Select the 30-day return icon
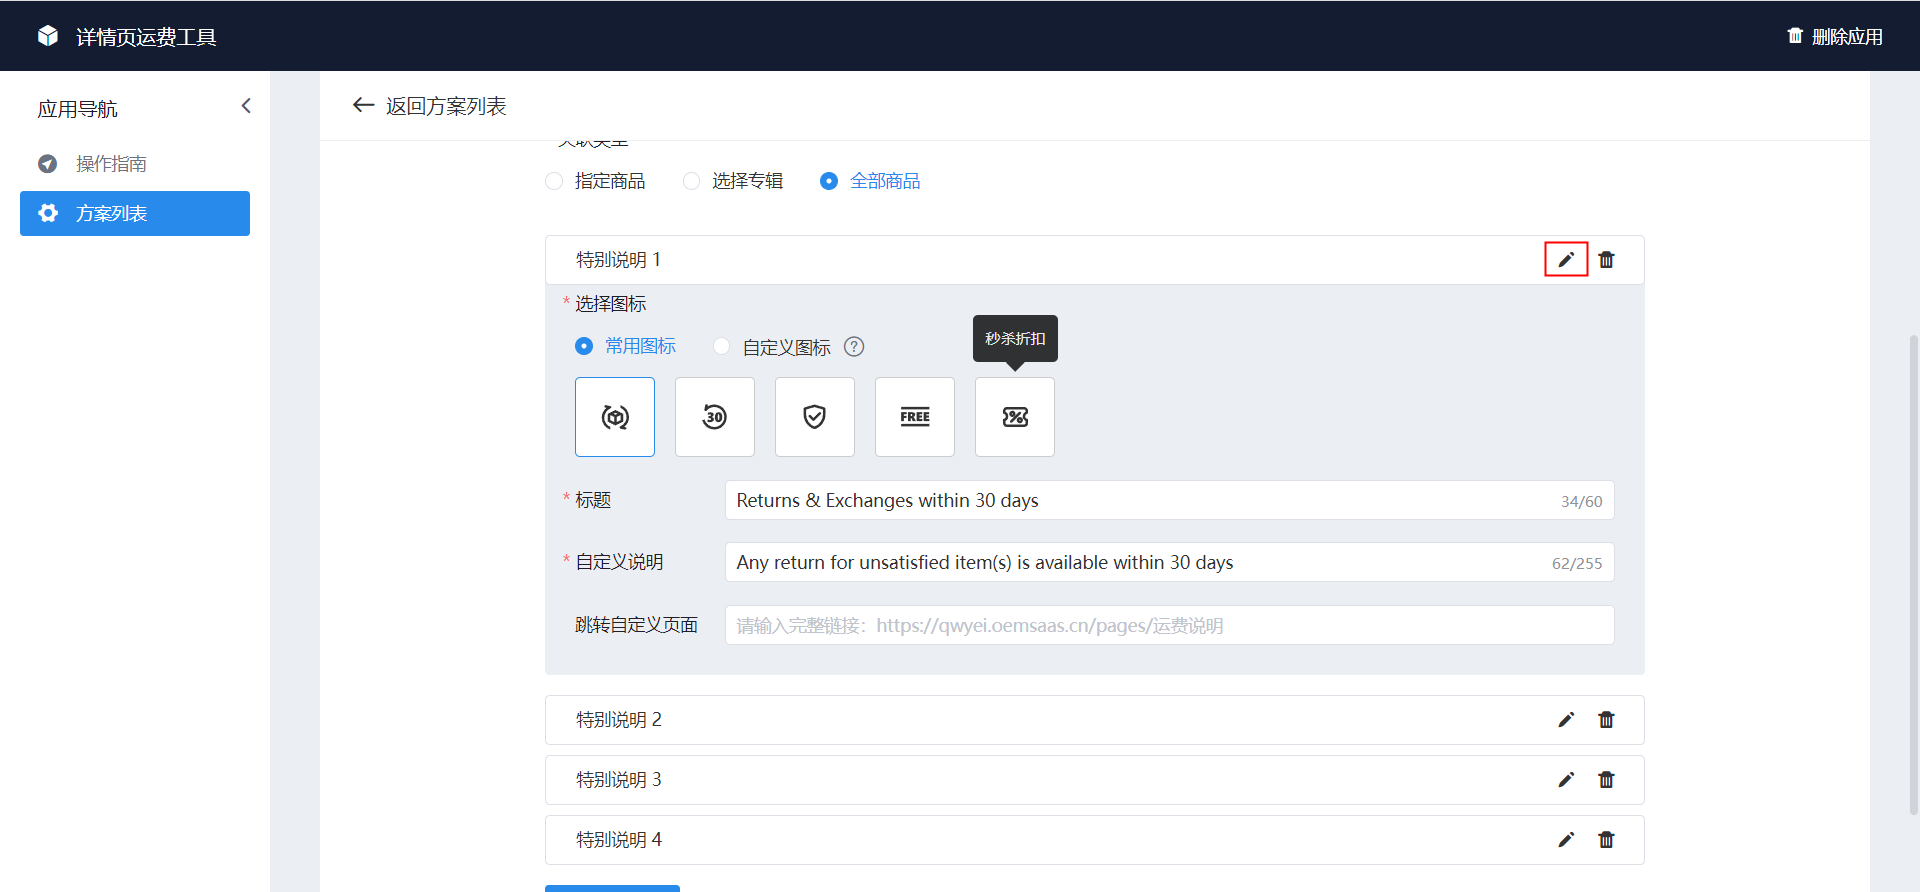Screen dimensions: 1920x892 point(715,417)
